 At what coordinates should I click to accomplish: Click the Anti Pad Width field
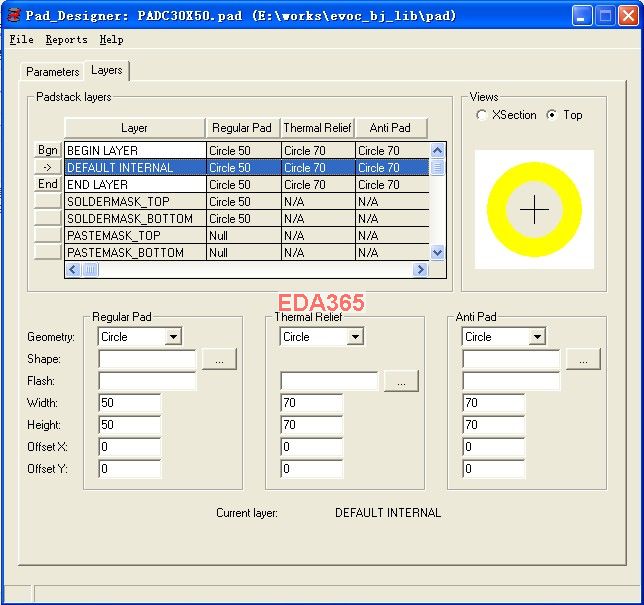click(x=494, y=403)
